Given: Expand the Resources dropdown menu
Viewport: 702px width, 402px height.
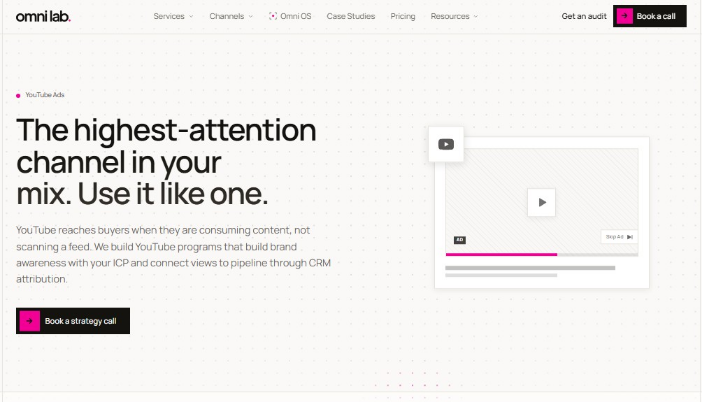Looking at the screenshot, I should pos(454,16).
